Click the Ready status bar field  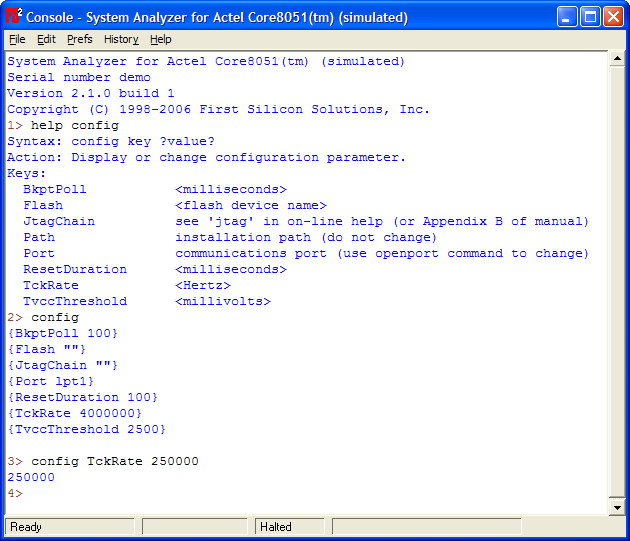(70, 527)
